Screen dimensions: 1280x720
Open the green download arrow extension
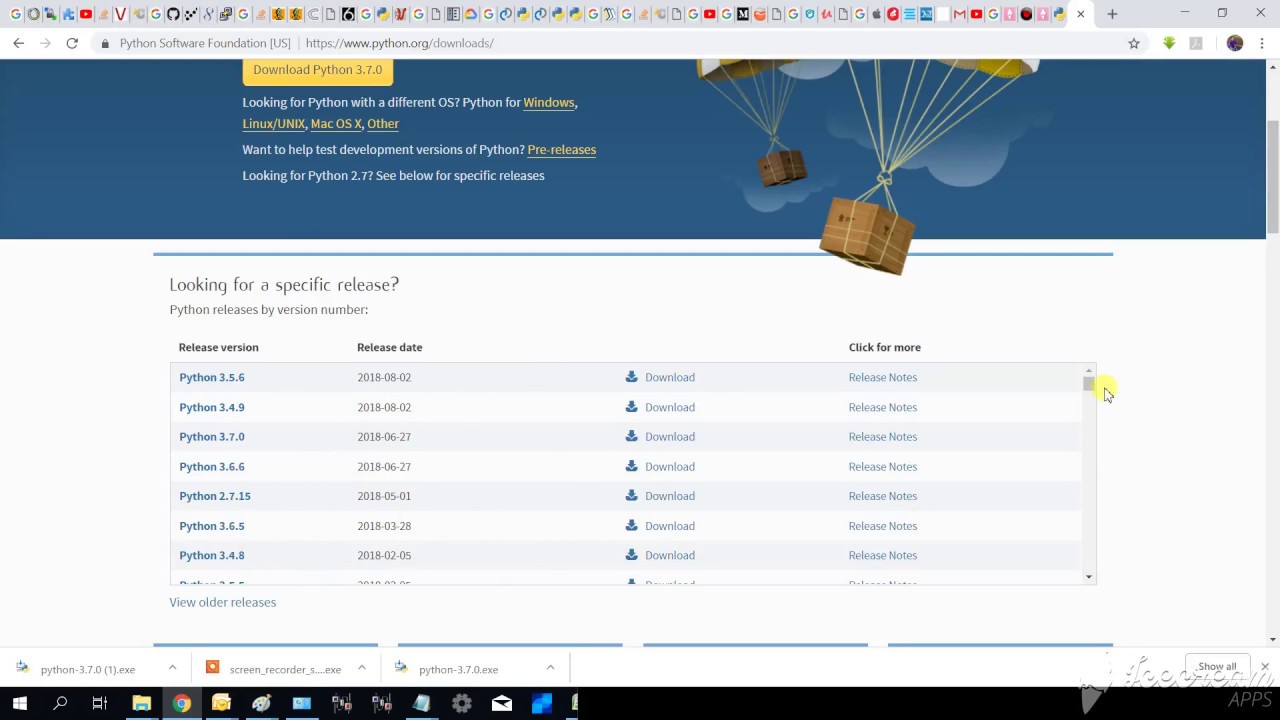coord(1169,43)
